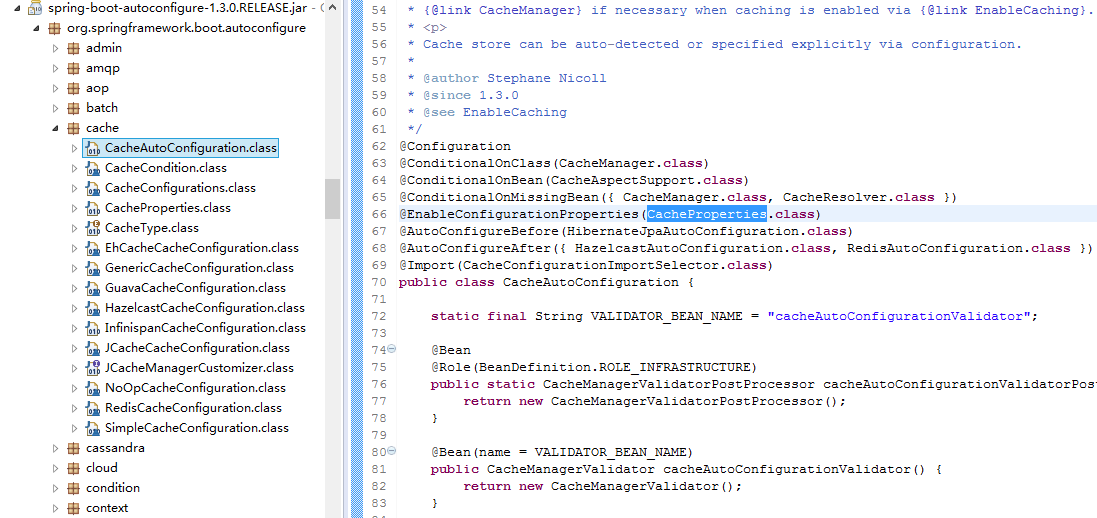Select the cloud package row

pyautogui.click(x=101, y=468)
